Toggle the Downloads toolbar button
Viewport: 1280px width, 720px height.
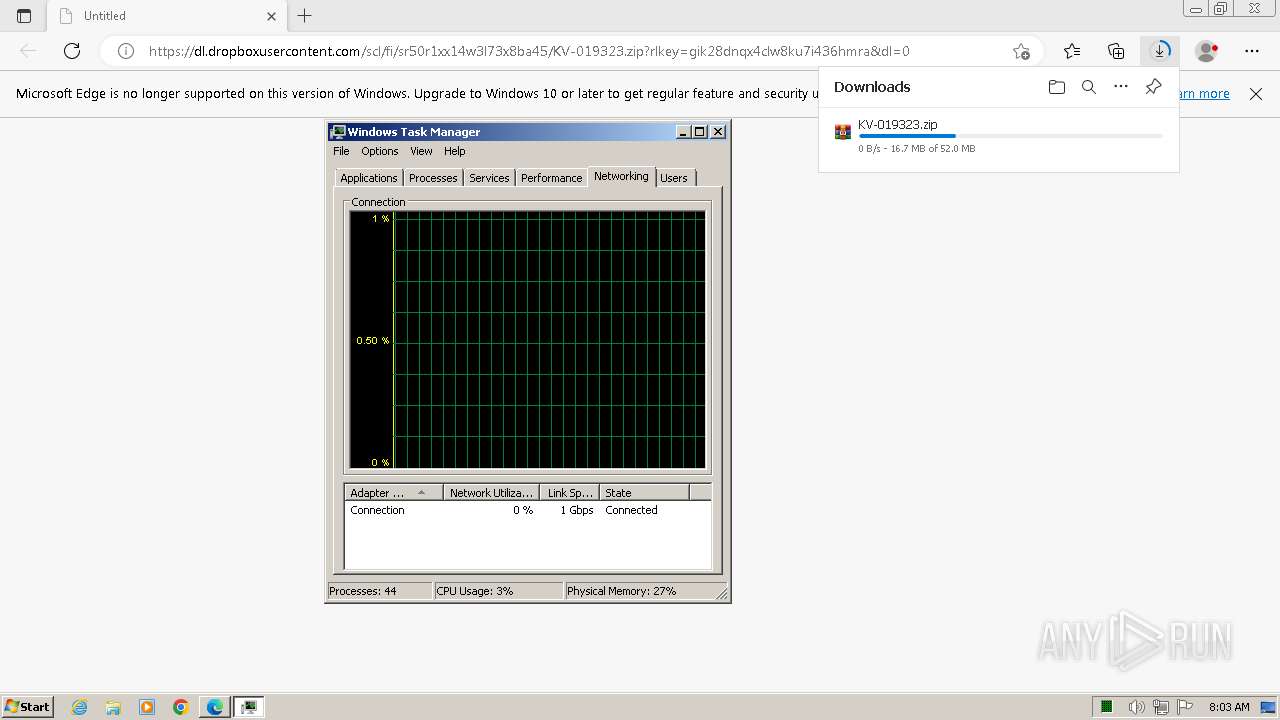click(1160, 51)
